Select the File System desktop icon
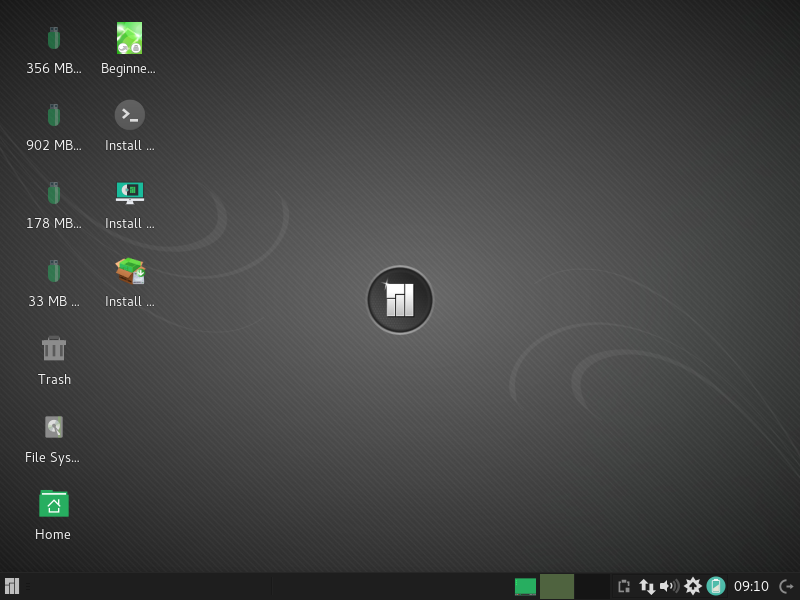 54,427
